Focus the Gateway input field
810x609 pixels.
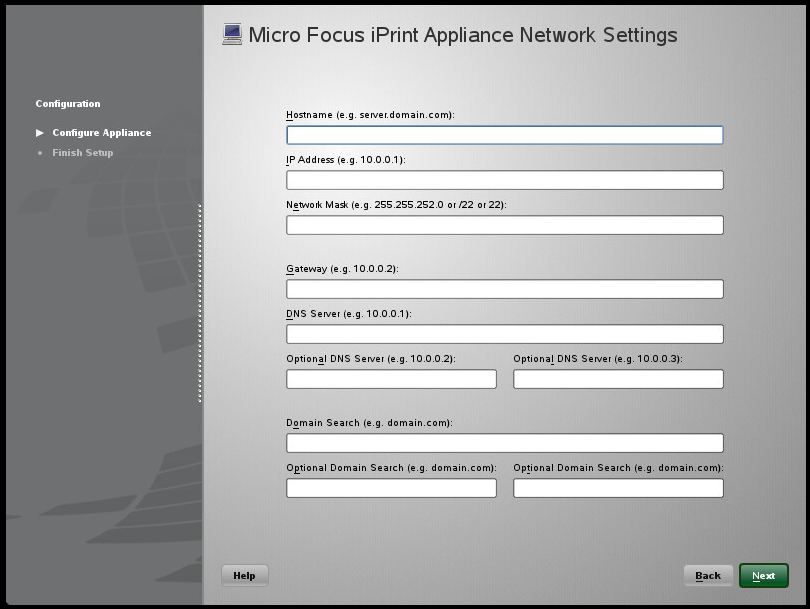504,289
